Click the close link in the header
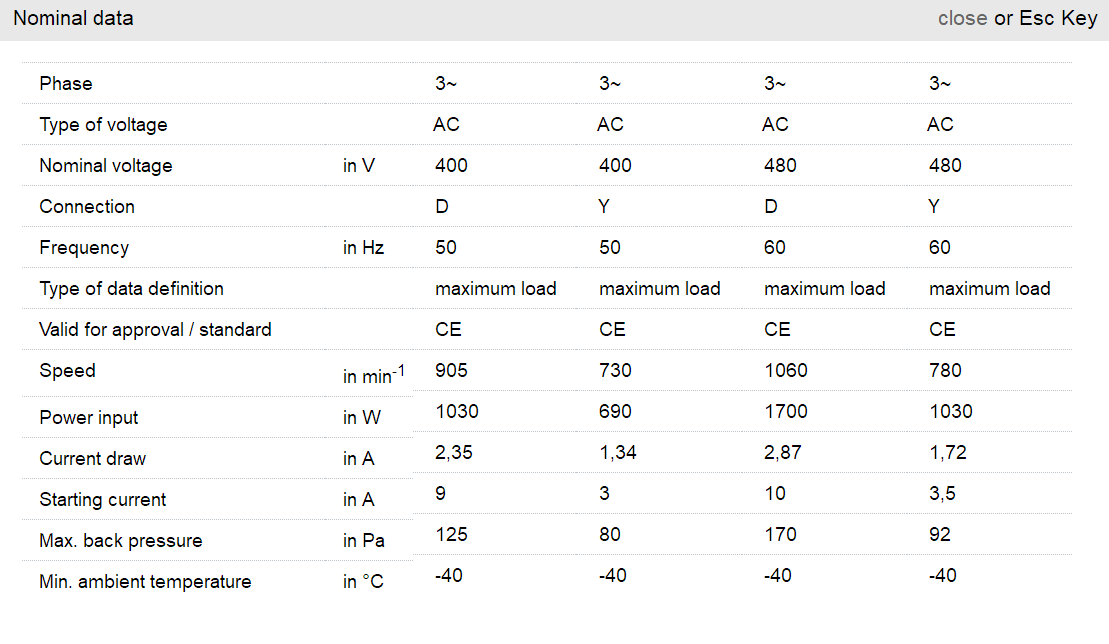 pyautogui.click(x=962, y=19)
